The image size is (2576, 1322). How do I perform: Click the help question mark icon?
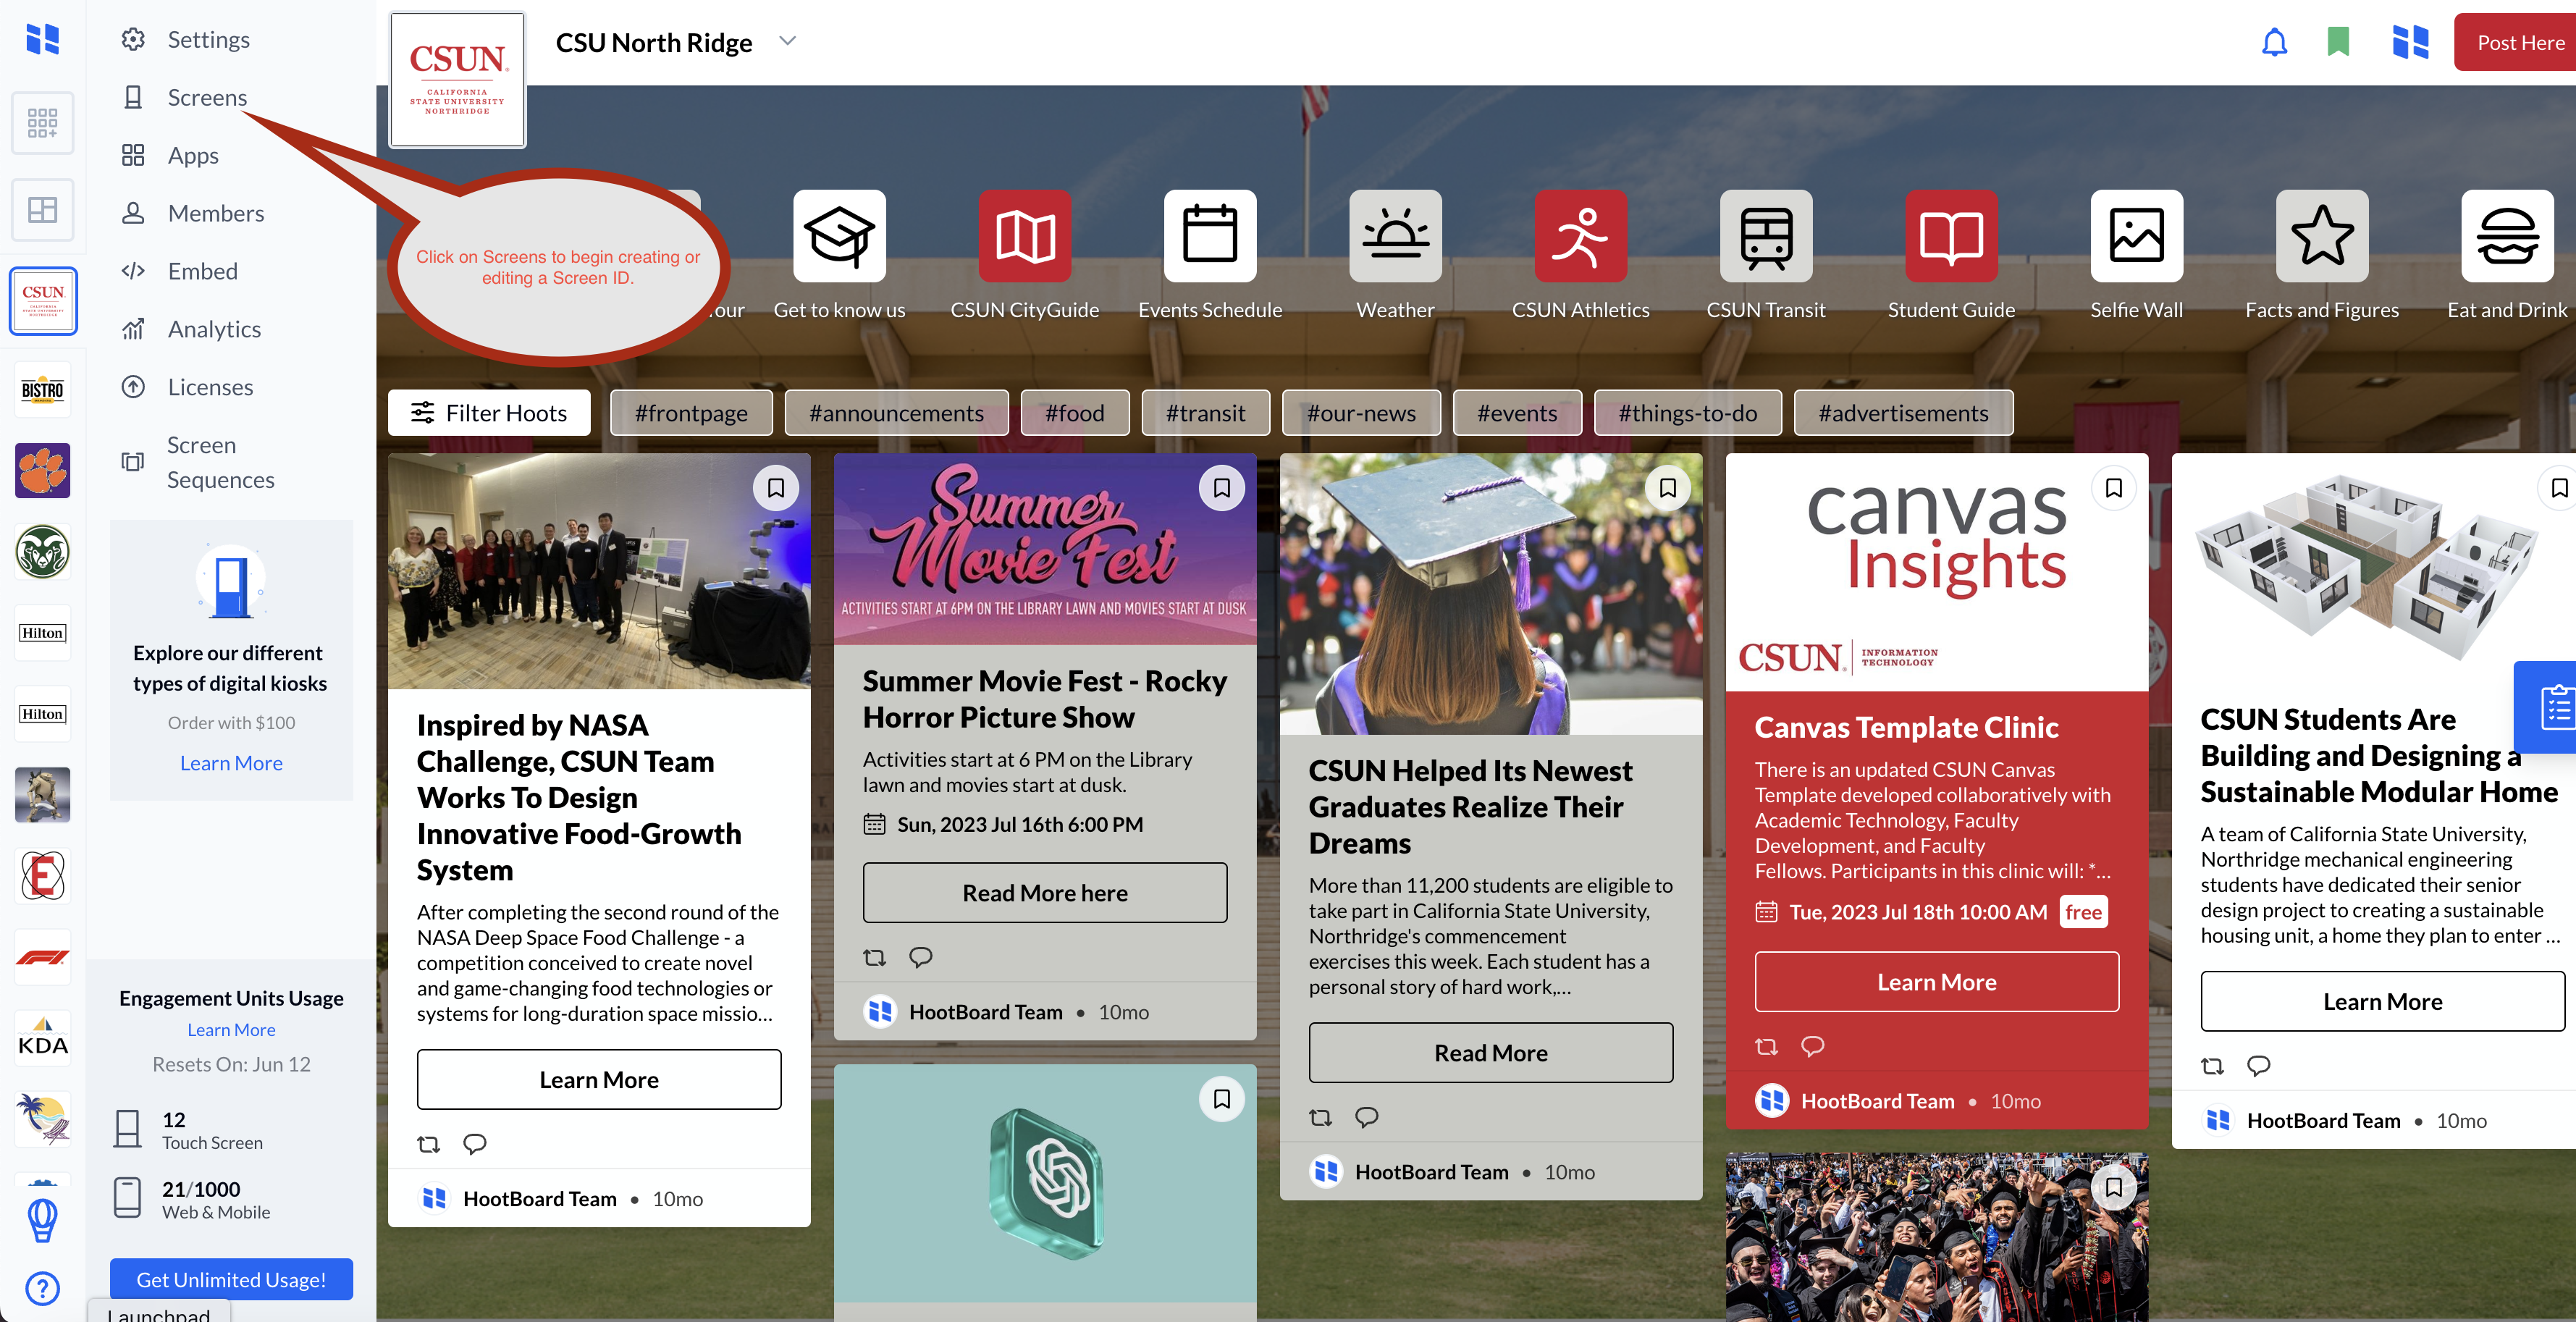point(42,1288)
